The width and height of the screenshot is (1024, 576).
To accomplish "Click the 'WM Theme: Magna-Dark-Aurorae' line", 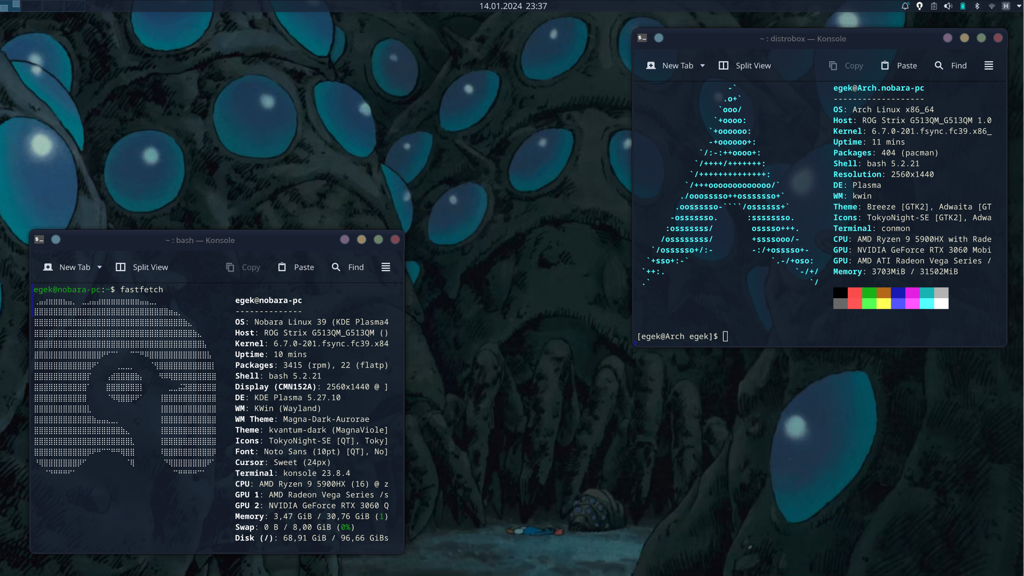I will [x=302, y=419].
